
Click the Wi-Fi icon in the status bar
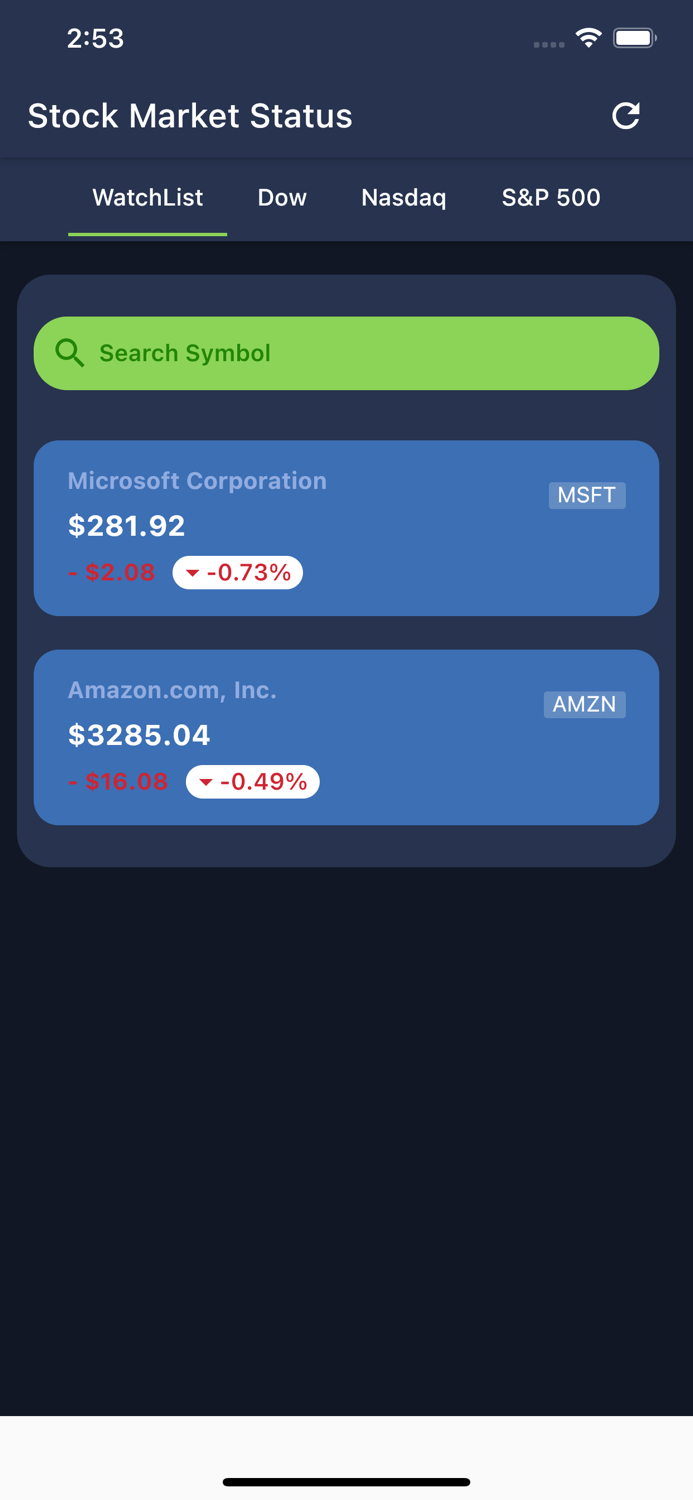(588, 37)
